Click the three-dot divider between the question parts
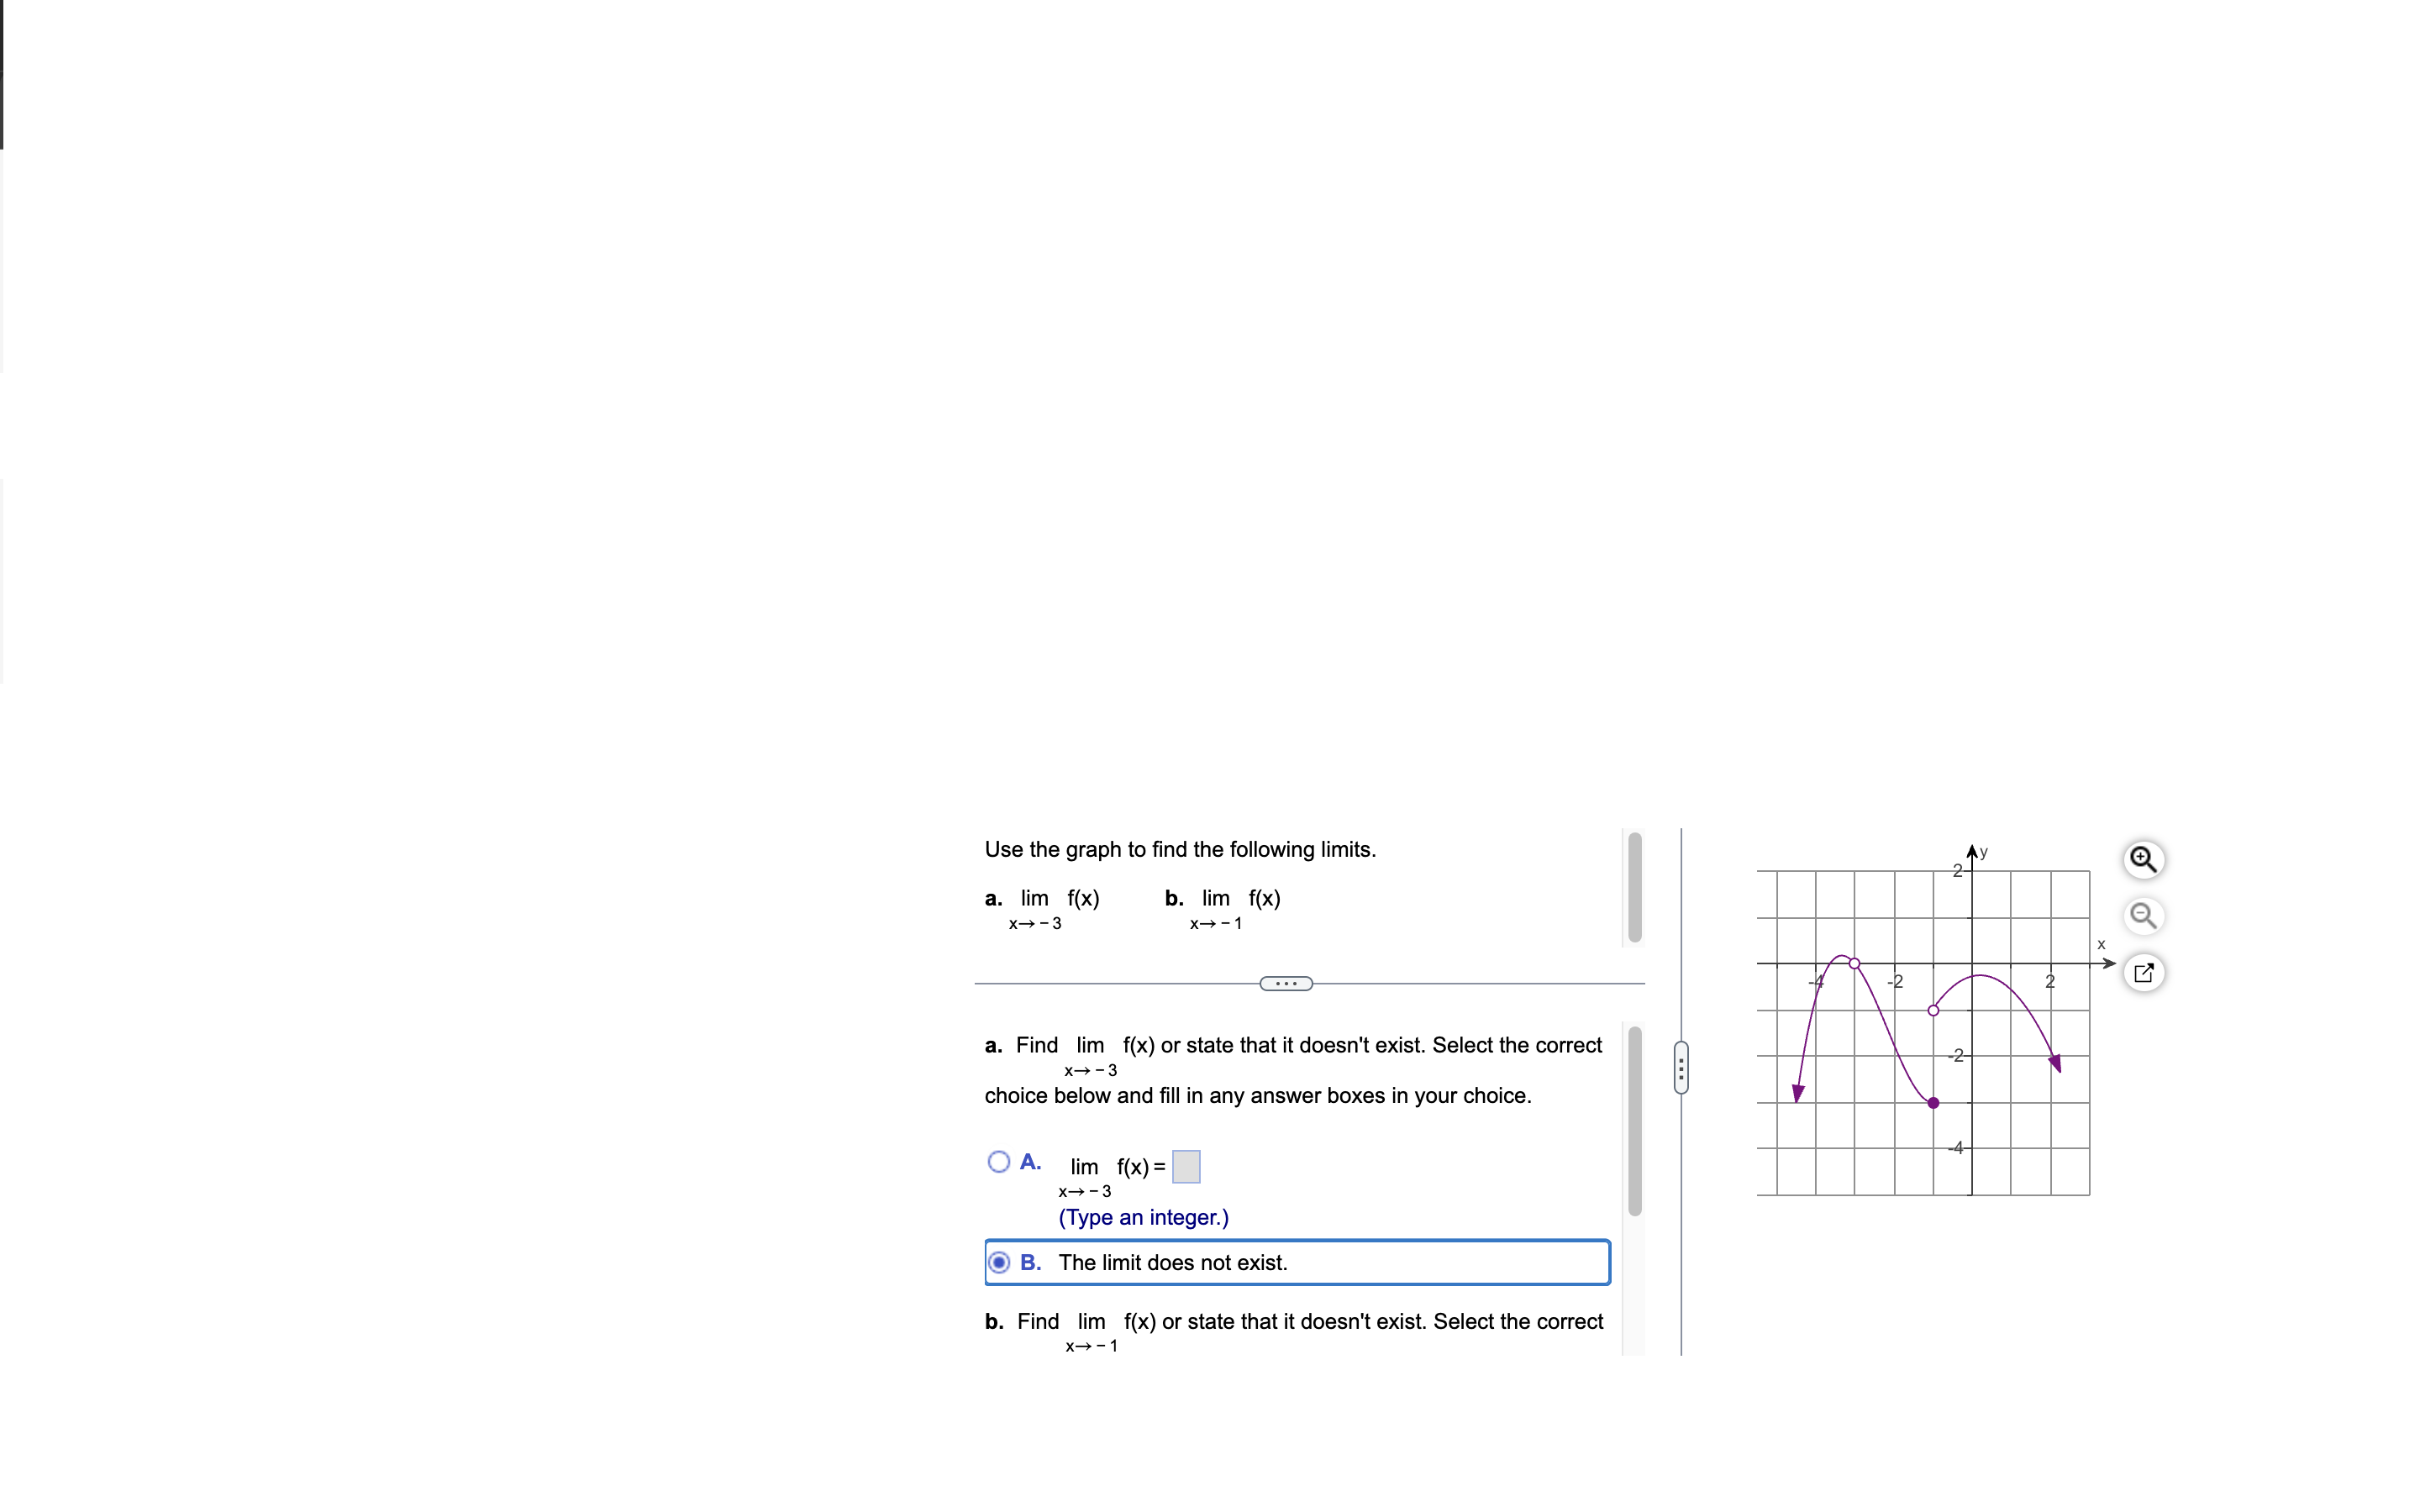2420x1512 pixels. 1287,983
